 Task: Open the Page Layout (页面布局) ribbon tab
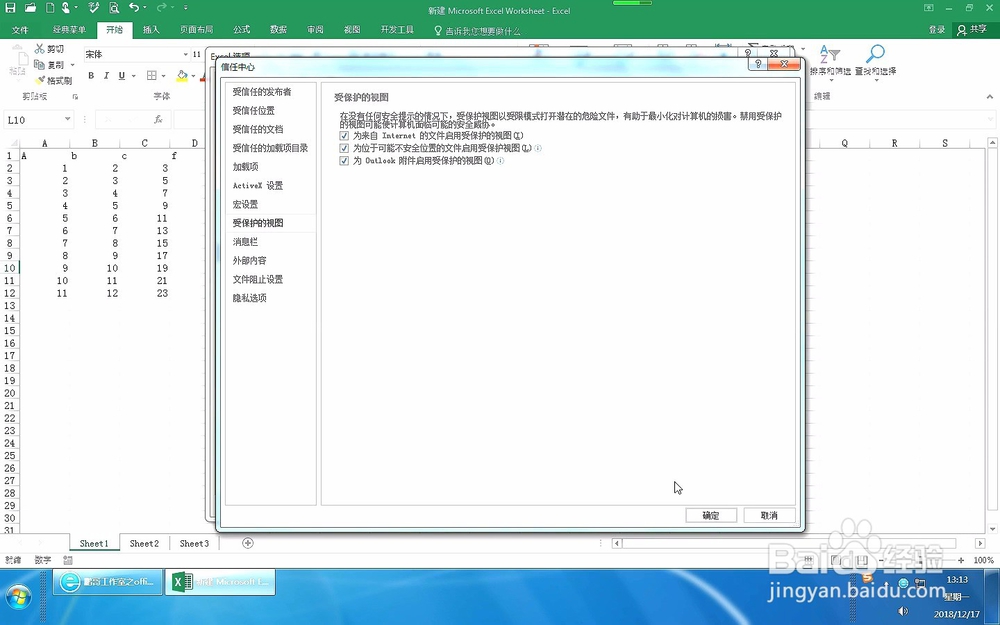point(196,30)
